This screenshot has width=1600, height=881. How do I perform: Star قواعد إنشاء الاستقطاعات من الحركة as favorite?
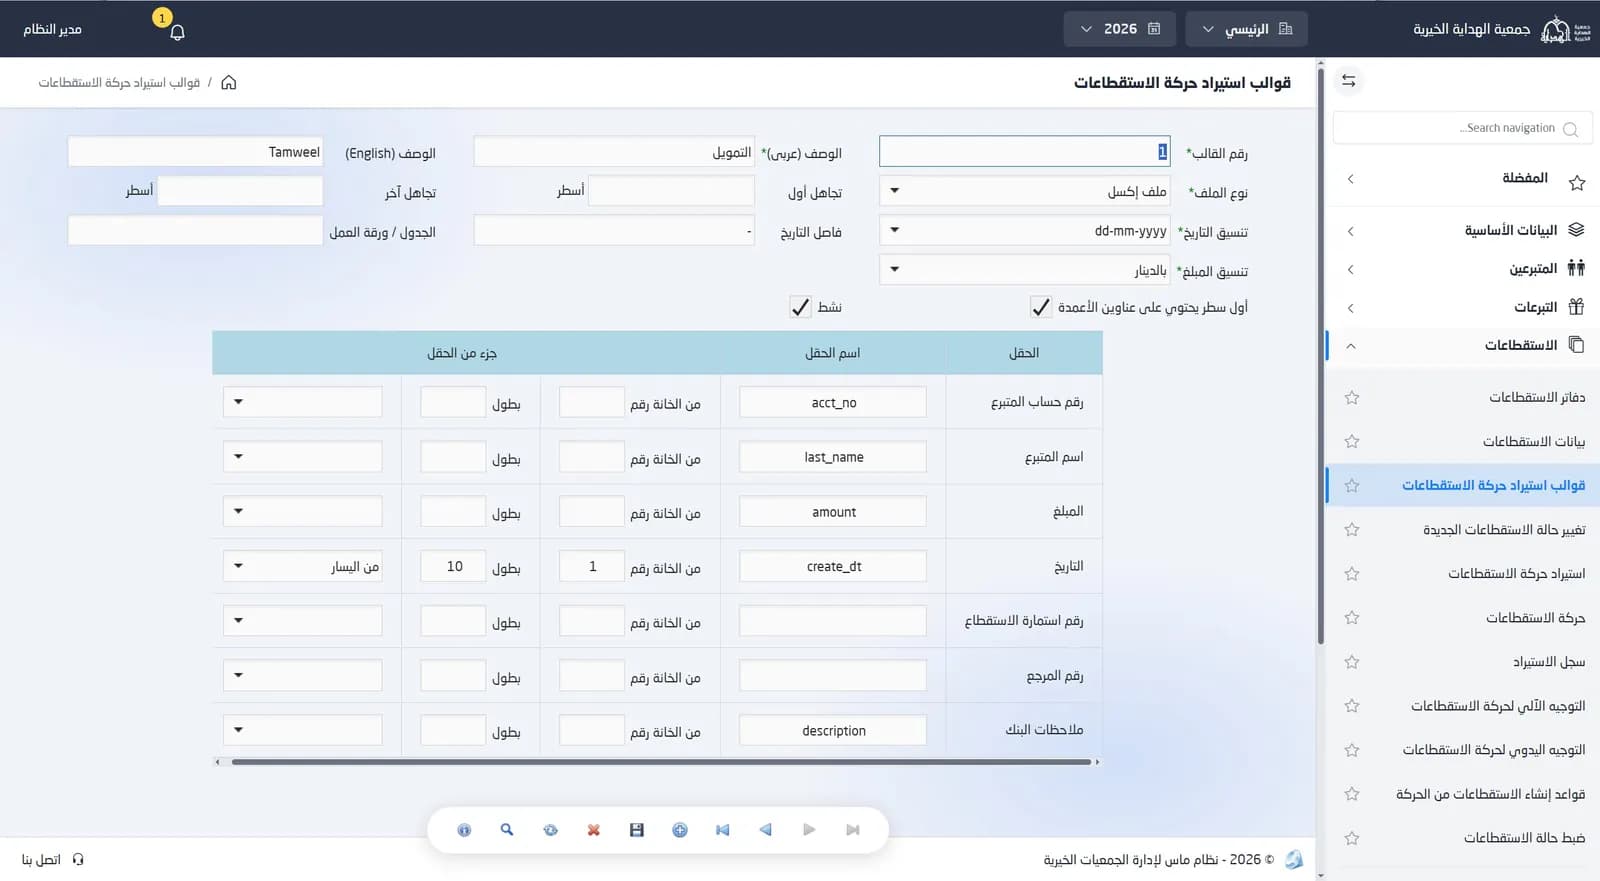tap(1352, 794)
